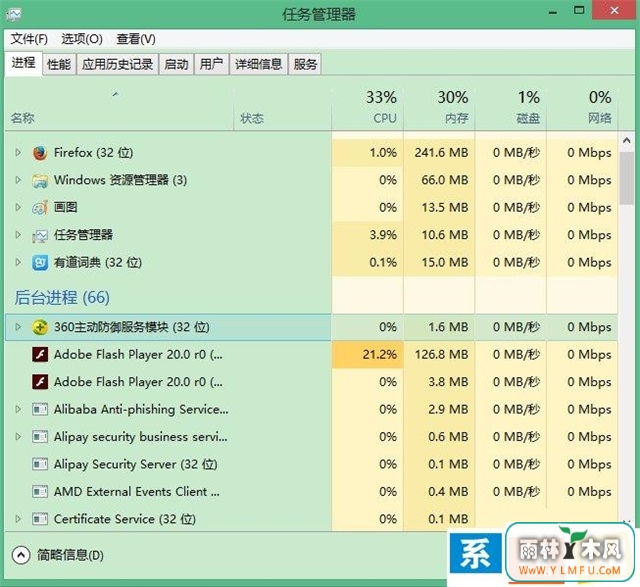Click the Alibaba Anti-phishing Service icon
Image resolution: width=640 pixels, height=587 pixels.
(40, 409)
